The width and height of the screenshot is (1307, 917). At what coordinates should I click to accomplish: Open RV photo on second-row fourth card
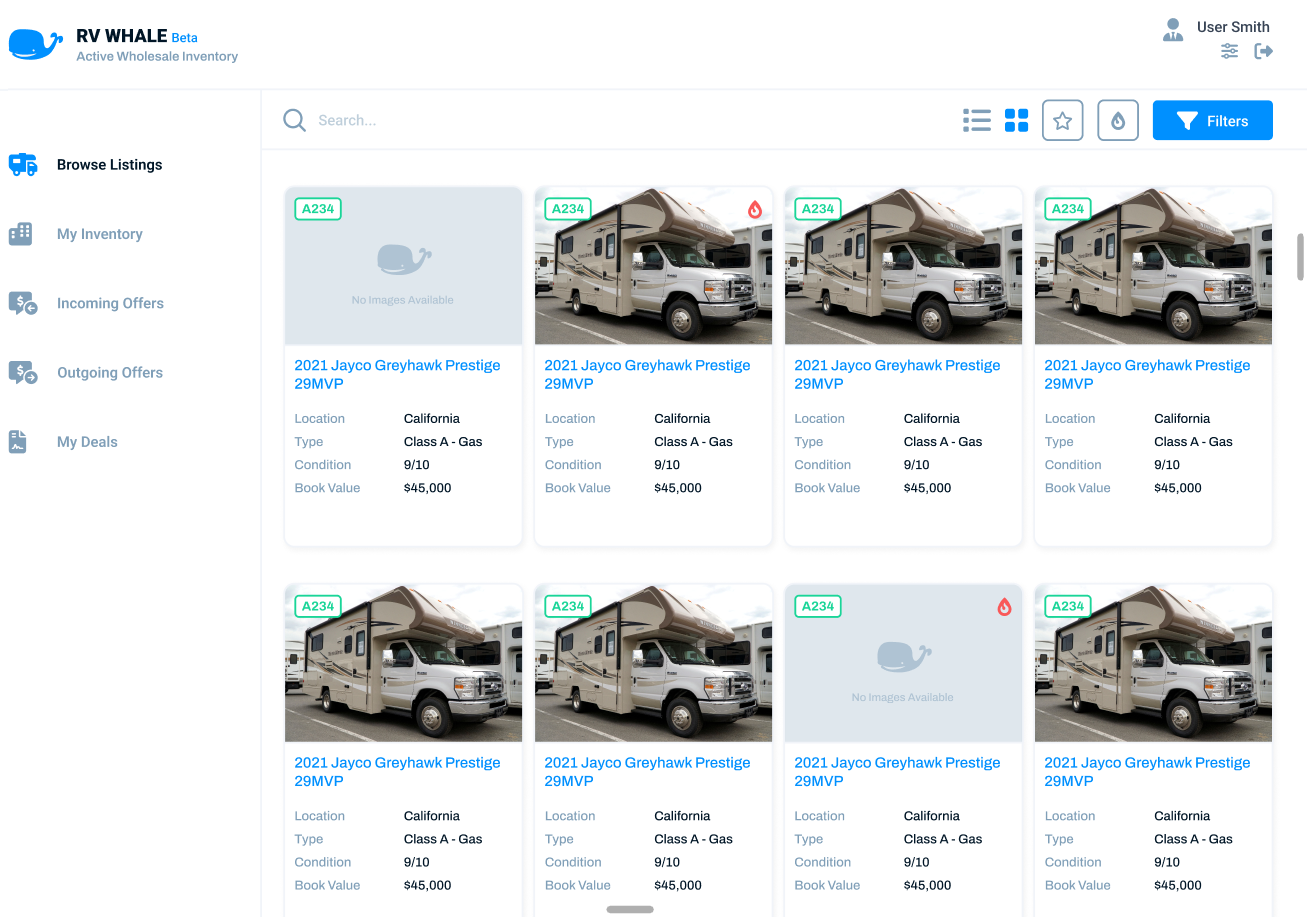coord(1154,663)
